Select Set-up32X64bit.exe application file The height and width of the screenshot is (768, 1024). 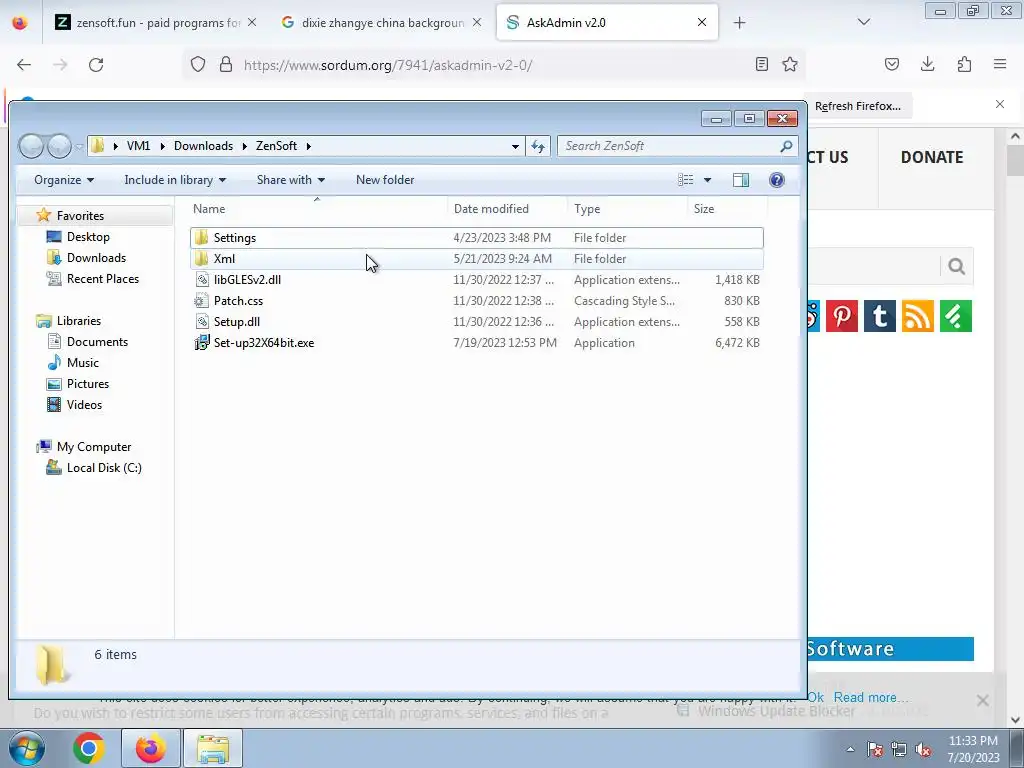coord(477,343)
